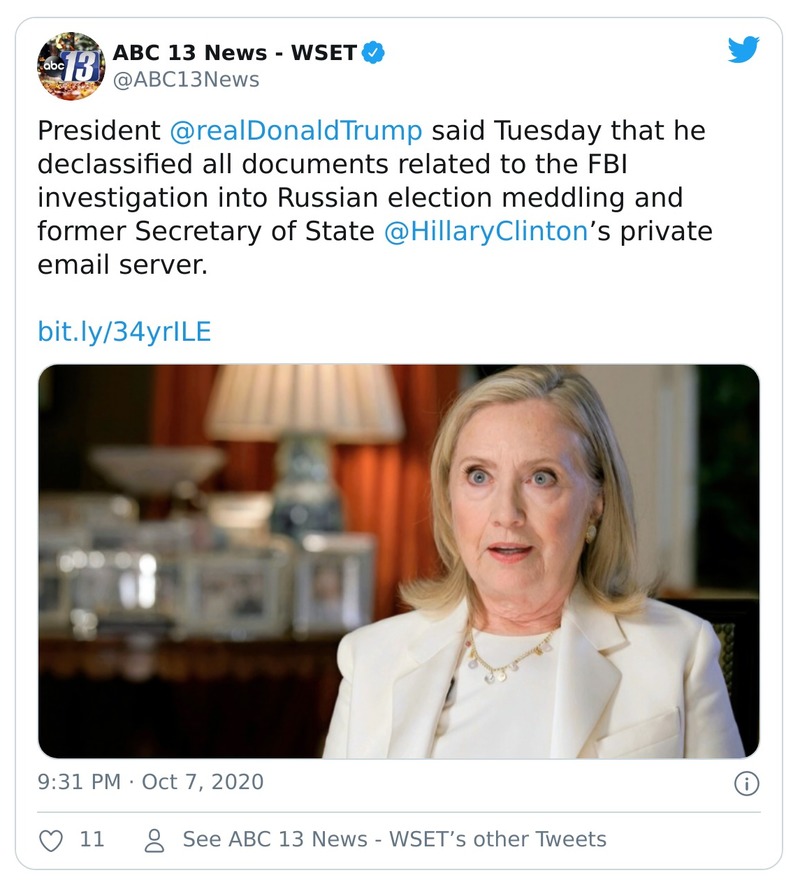Viewport: 800px width, 889px height.
Task: Click the person icon beside other Tweets
Action: pyautogui.click(x=154, y=840)
